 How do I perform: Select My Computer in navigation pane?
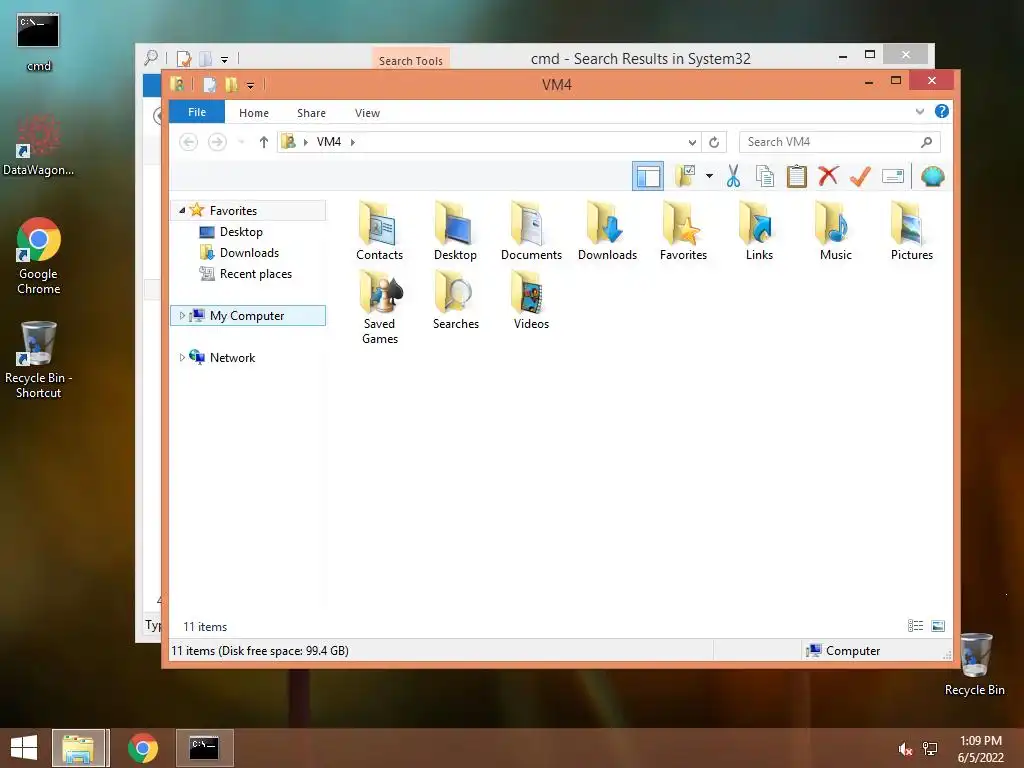point(247,315)
